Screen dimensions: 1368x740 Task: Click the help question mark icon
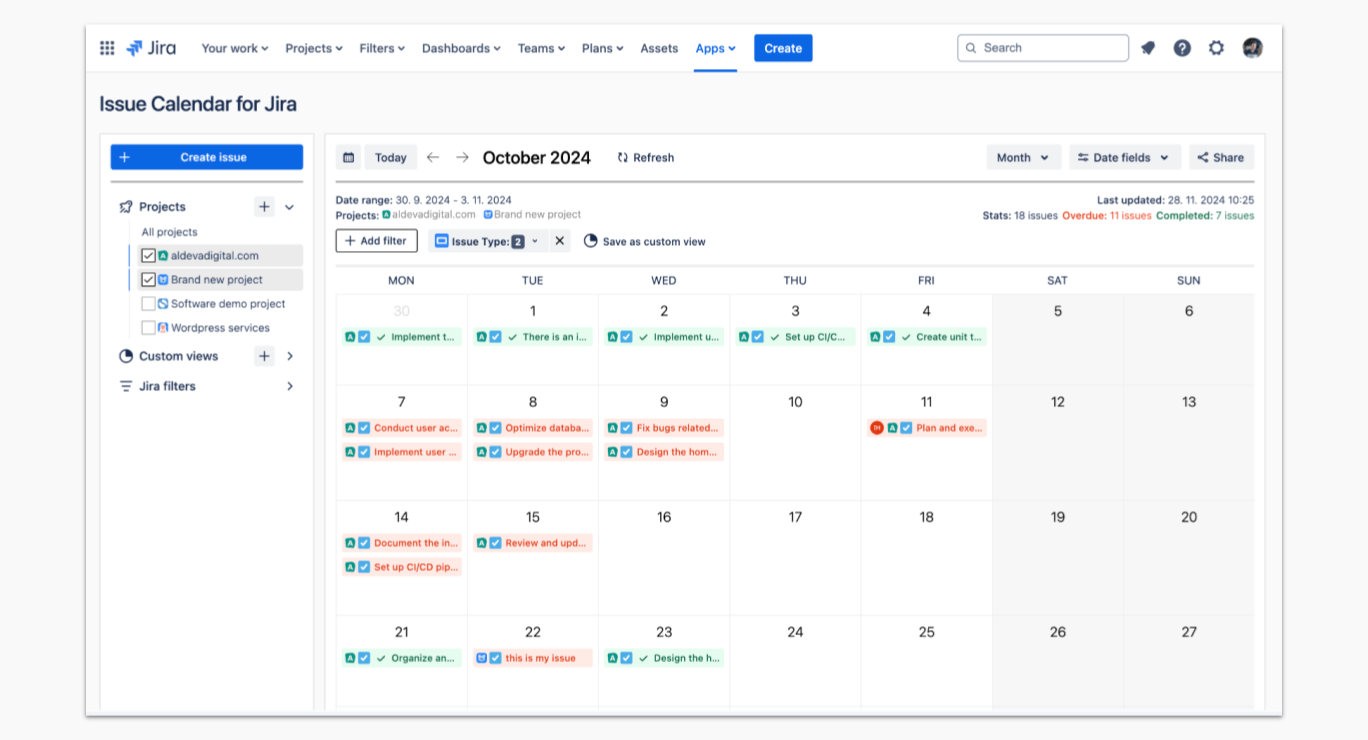click(x=1182, y=48)
